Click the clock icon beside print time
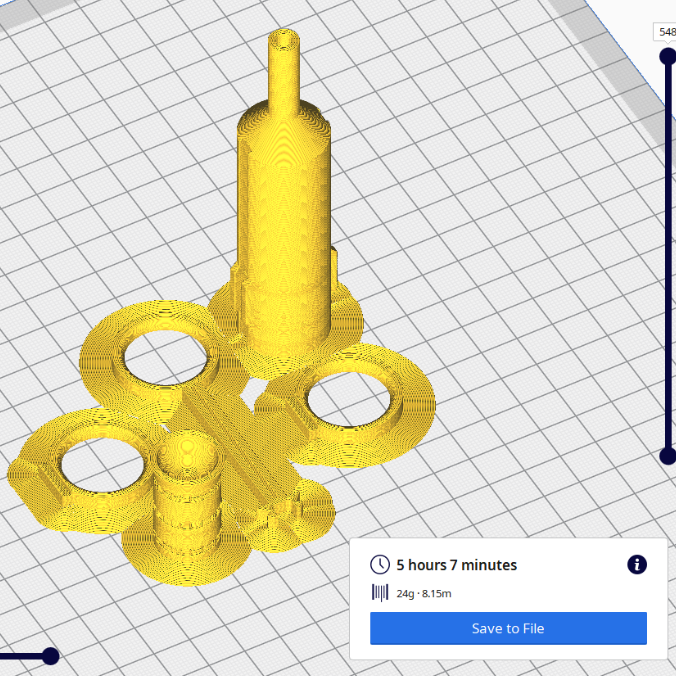 pos(380,565)
